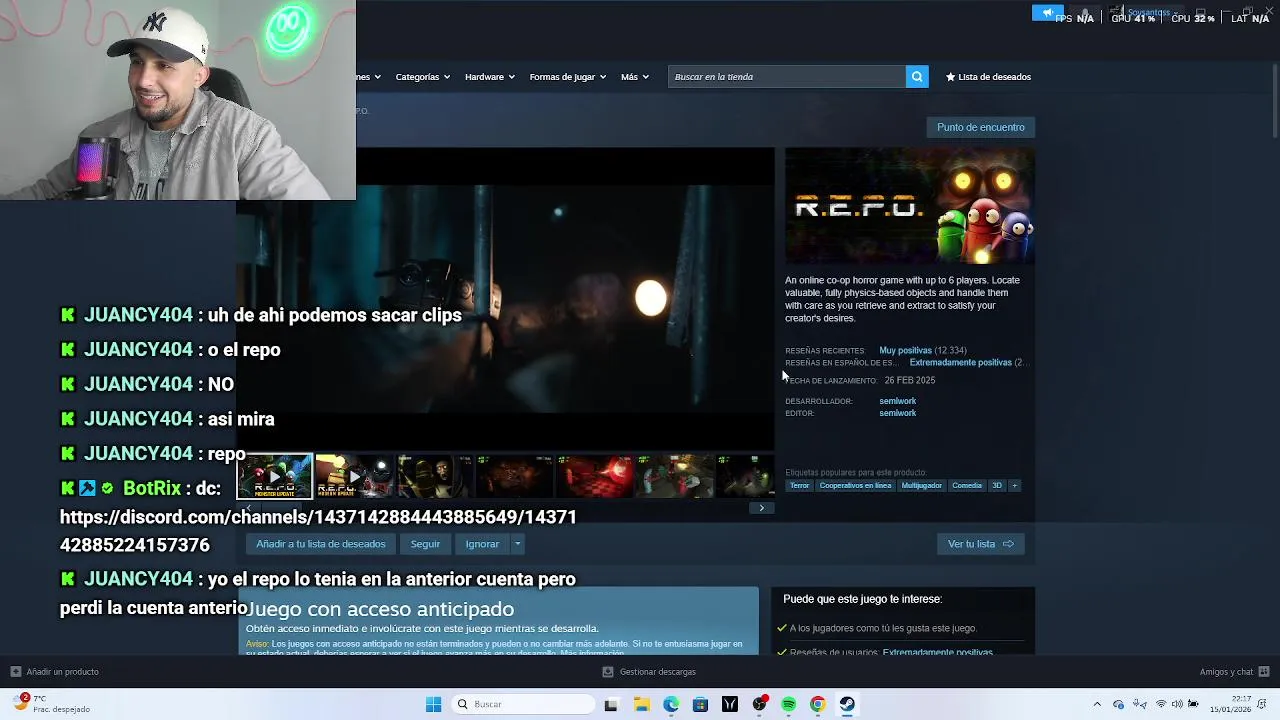Expand Formas de jugar menu
The height and width of the screenshot is (720, 1280).
click(x=568, y=77)
